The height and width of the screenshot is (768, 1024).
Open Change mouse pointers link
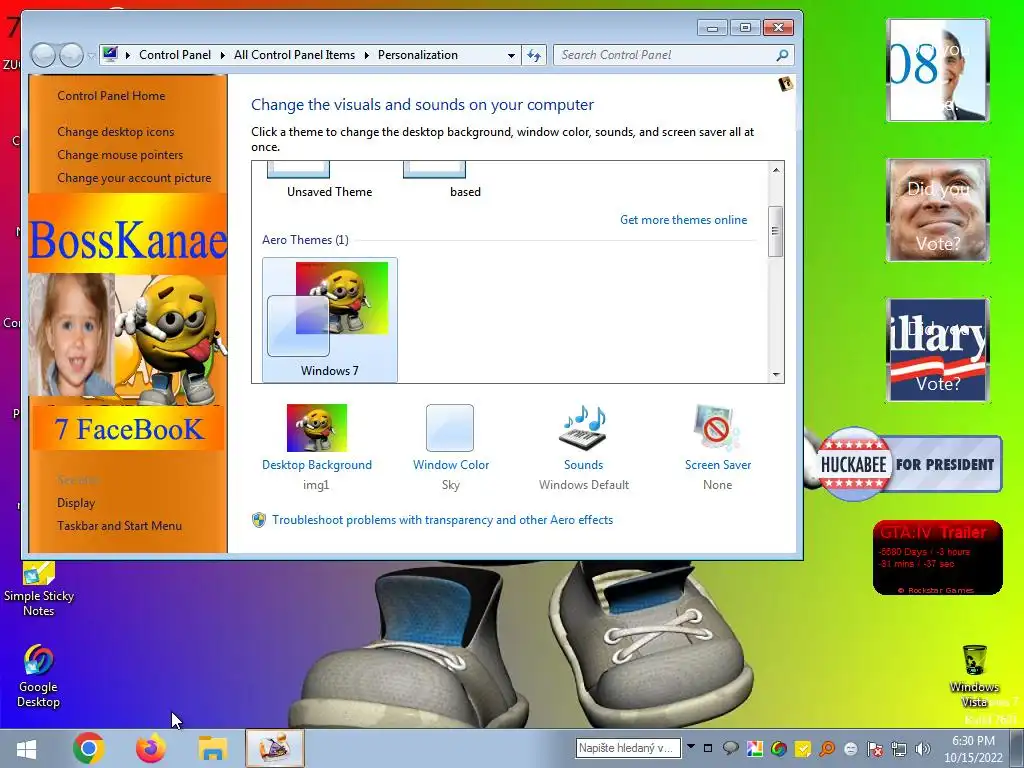tap(120, 155)
